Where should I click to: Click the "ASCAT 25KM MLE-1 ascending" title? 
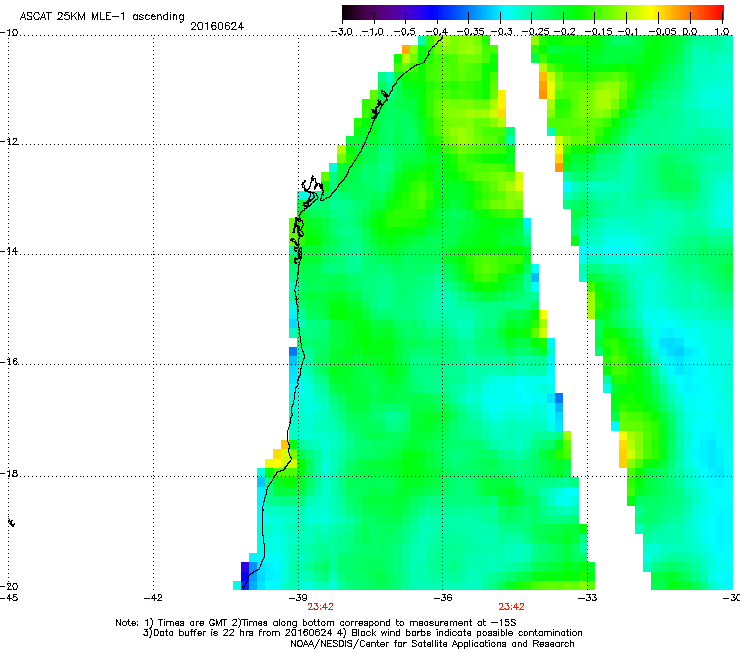coord(102,16)
